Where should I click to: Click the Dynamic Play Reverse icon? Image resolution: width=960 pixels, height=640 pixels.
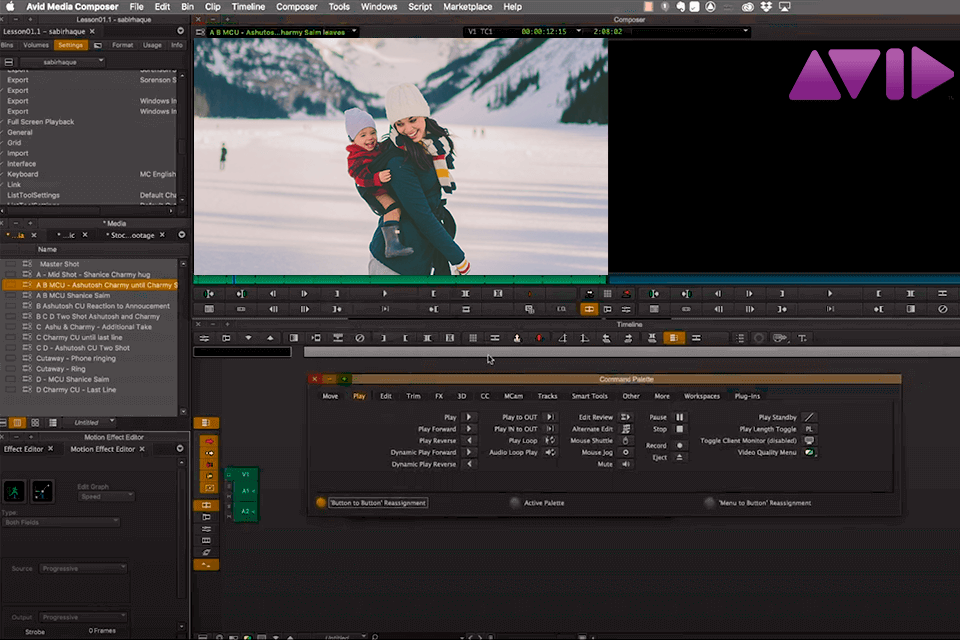point(469,464)
